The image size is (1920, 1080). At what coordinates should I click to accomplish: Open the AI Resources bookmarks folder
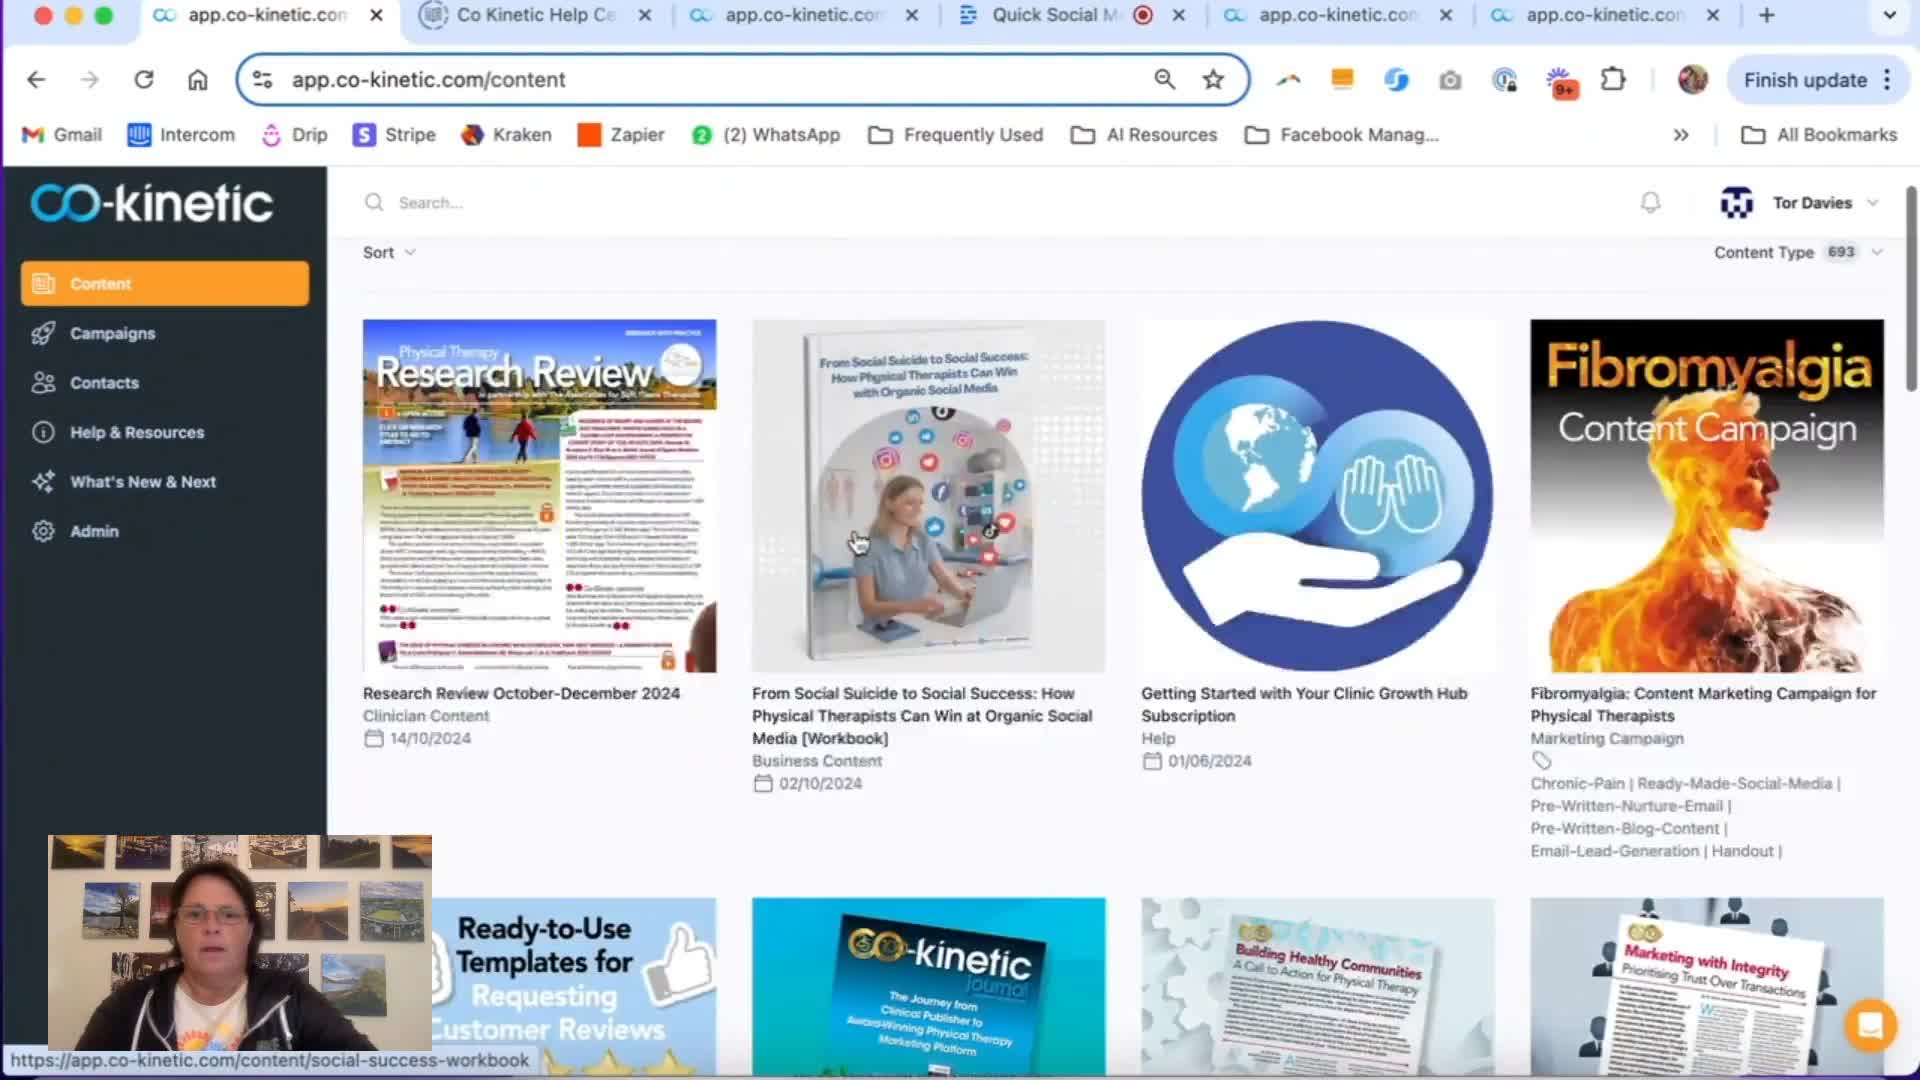(x=1144, y=135)
